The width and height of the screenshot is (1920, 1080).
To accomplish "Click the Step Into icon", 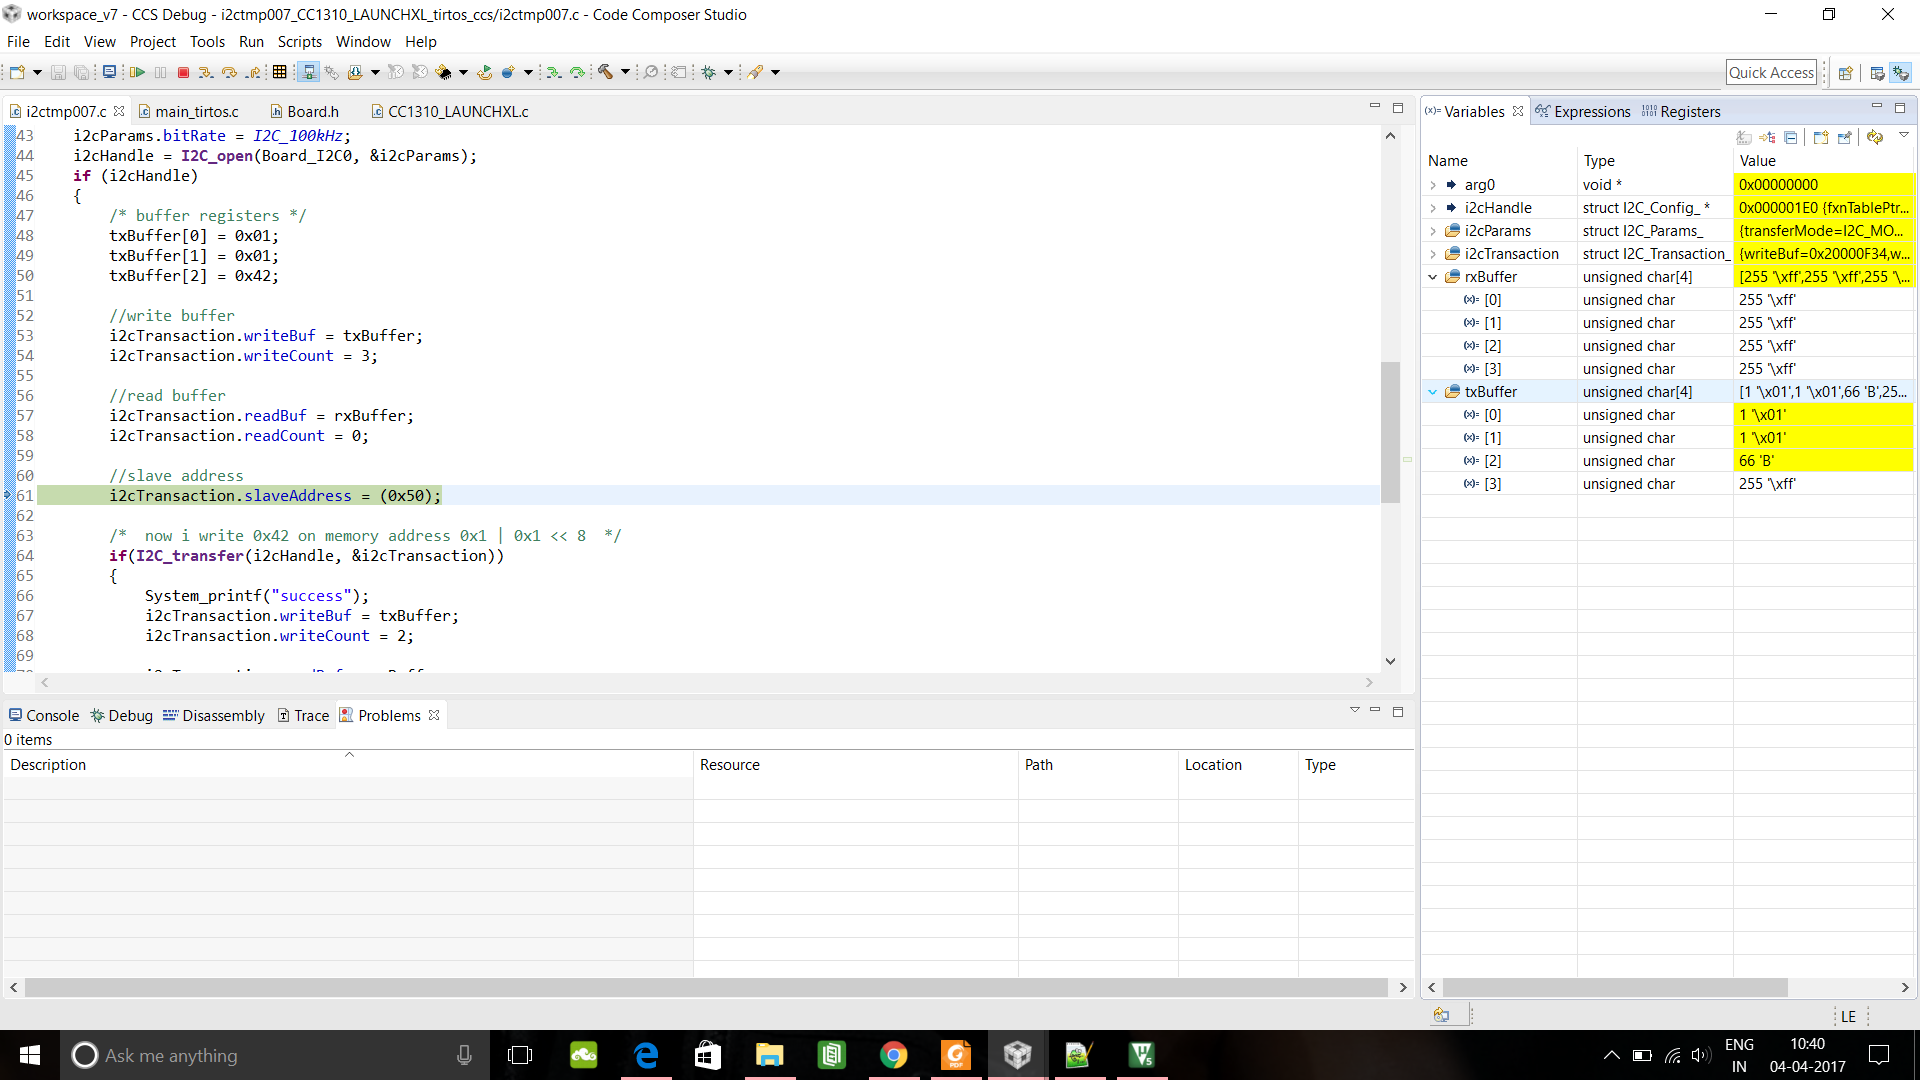I will click(x=205, y=72).
